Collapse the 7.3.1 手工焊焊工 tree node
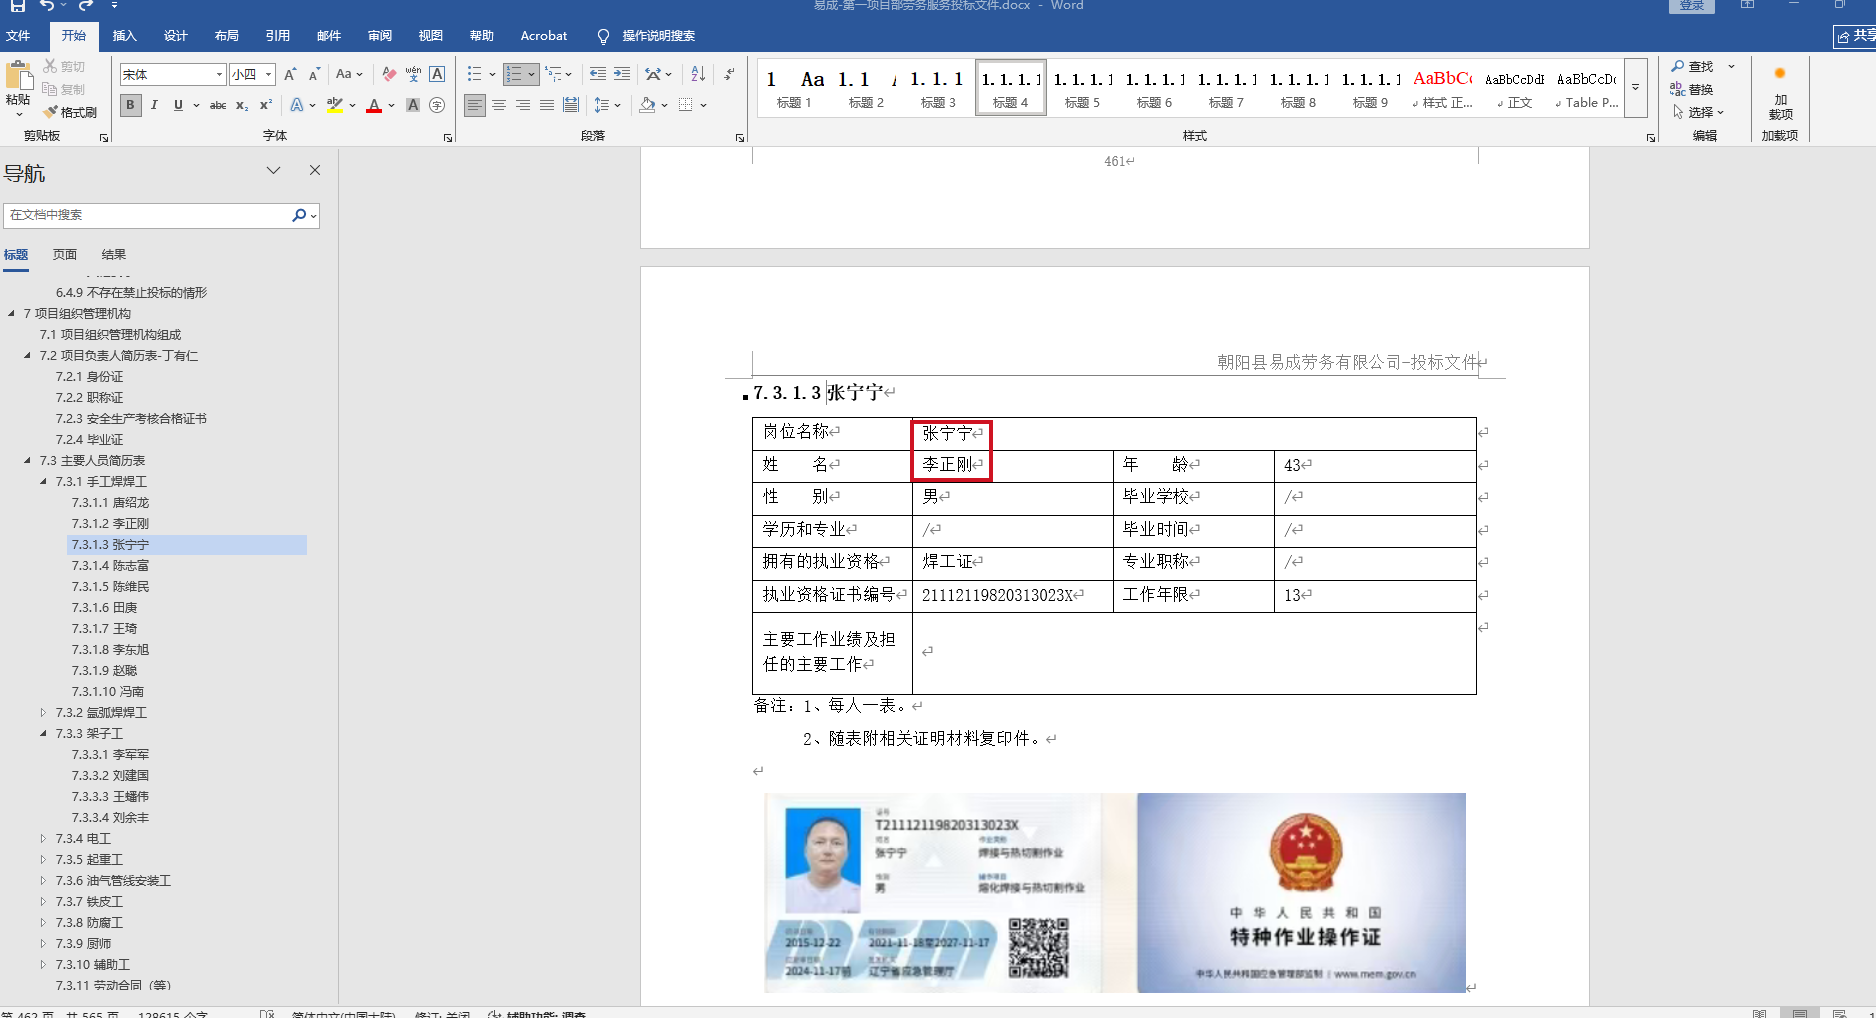Viewport: 1876px width, 1018px height. click(43, 482)
